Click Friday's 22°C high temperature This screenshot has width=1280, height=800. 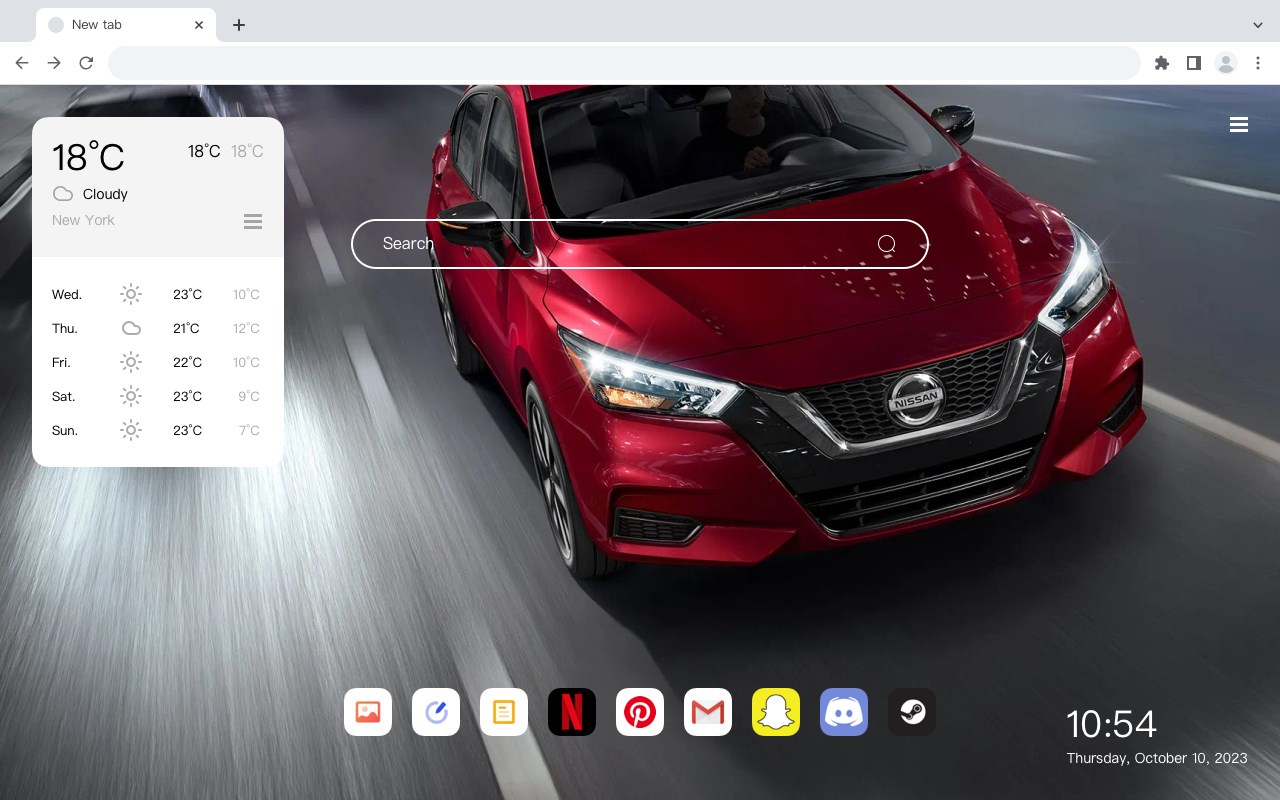(x=187, y=362)
